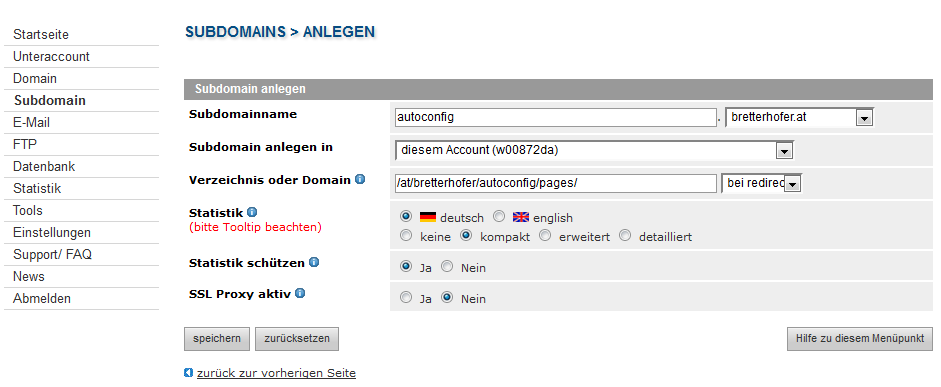Click the Subdomainname text field

coord(556,117)
